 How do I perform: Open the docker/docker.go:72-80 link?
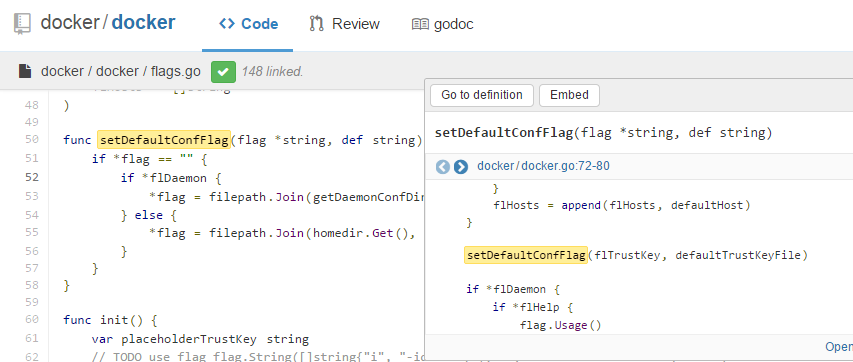click(543, 166)
